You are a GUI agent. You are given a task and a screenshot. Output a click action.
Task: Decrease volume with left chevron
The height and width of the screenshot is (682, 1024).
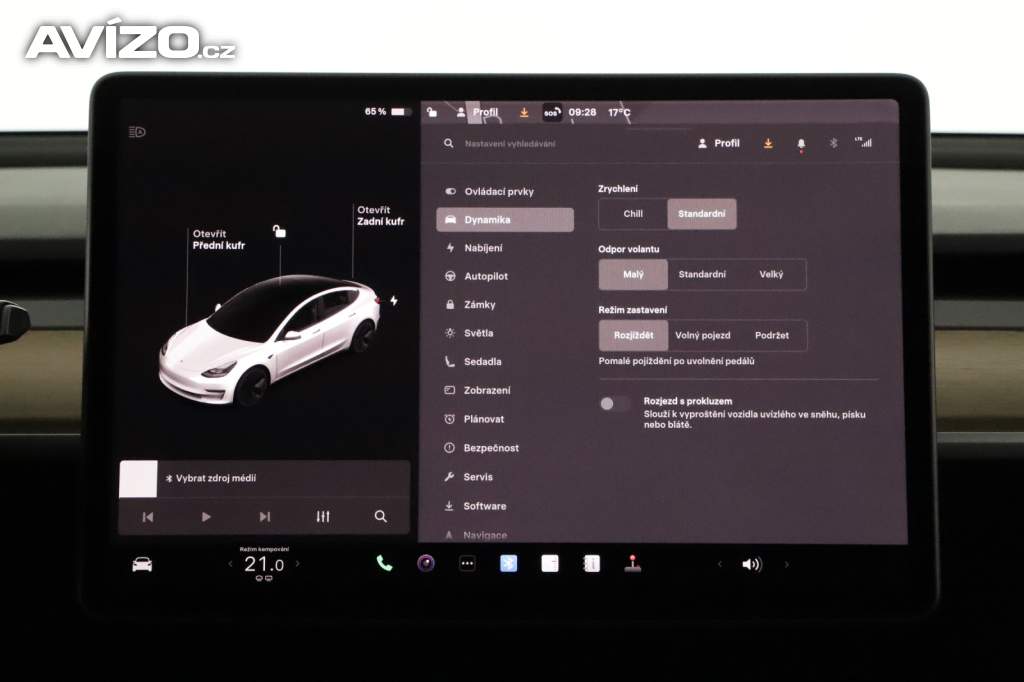pos(719,564)
